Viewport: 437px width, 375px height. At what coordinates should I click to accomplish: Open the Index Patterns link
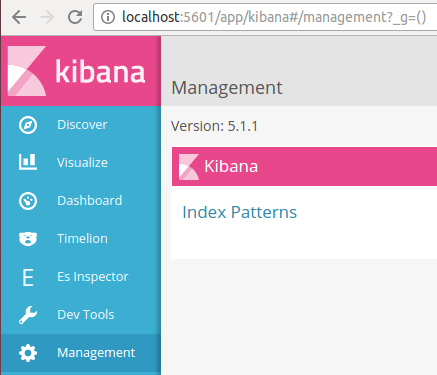point(239,212)
